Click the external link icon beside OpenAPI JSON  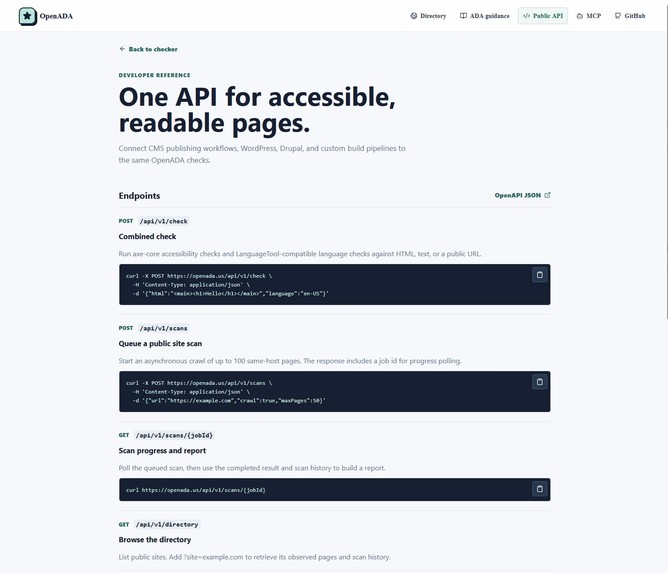point(547,195)
